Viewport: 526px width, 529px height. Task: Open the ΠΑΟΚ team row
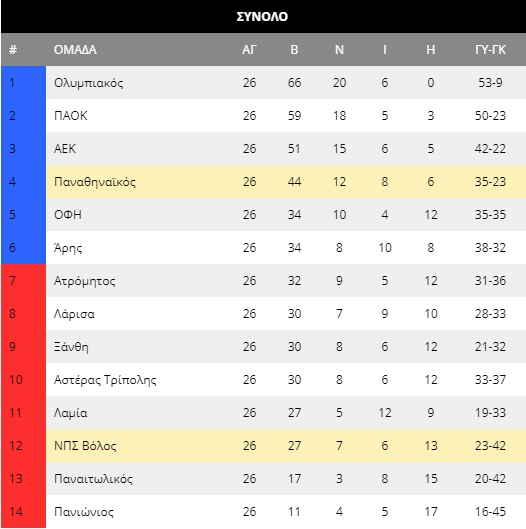[286, 116]
